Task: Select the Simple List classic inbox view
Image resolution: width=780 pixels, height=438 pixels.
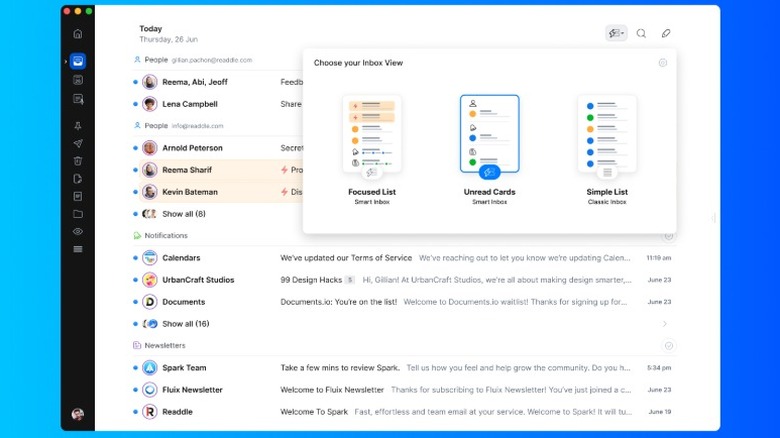Action: click(x=607, y=149)
